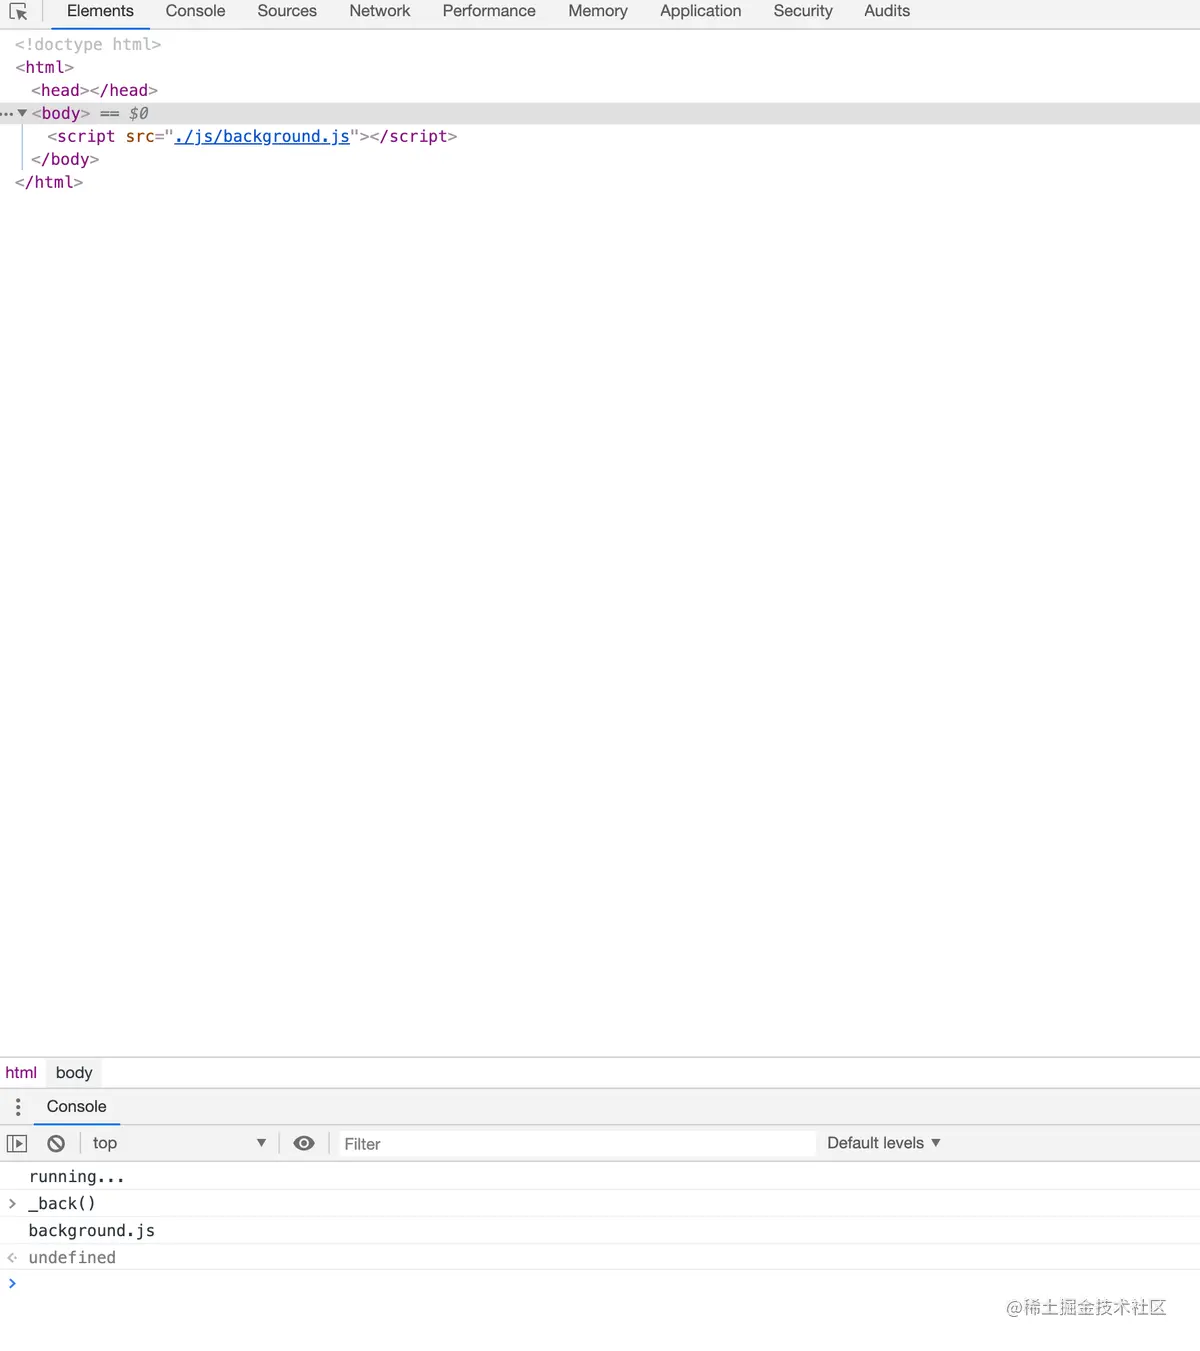Select the running... console message
This screenshot has height=1351, width=1200.
tap(77, 1177)
